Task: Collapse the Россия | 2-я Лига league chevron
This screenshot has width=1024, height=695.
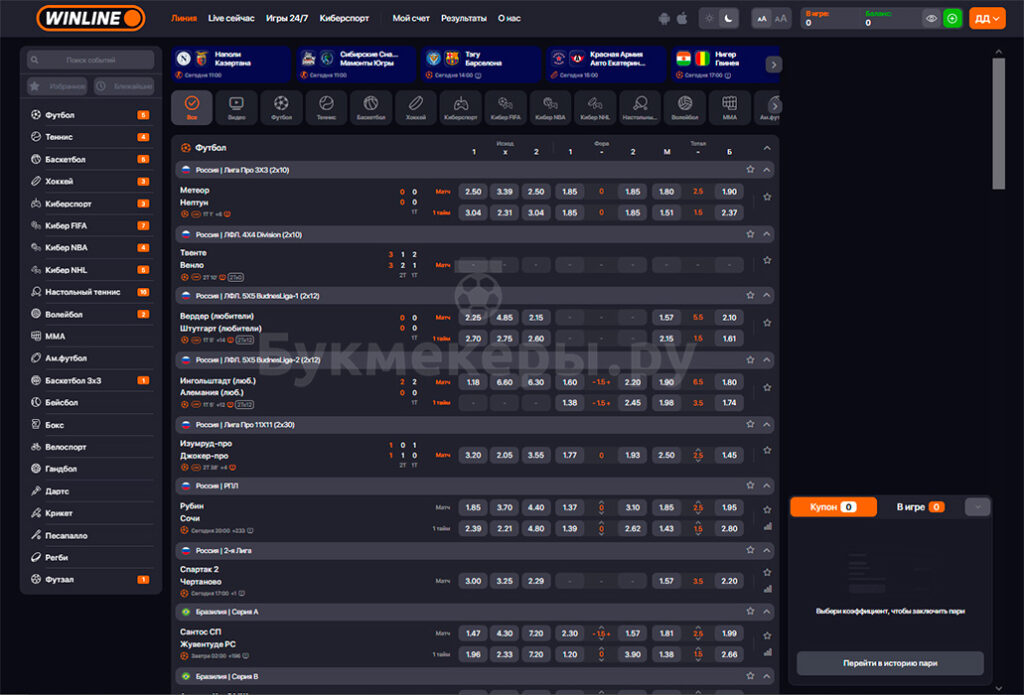Action: coord(767,550)
